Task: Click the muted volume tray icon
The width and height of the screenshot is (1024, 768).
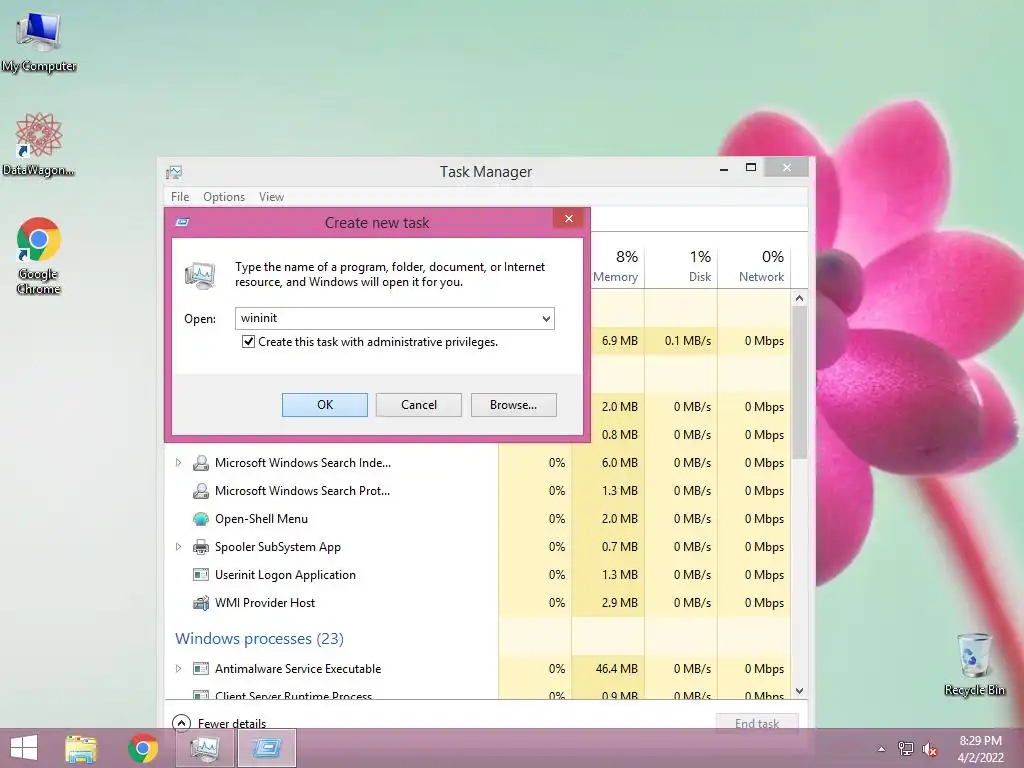Action: tap(930, 749)
